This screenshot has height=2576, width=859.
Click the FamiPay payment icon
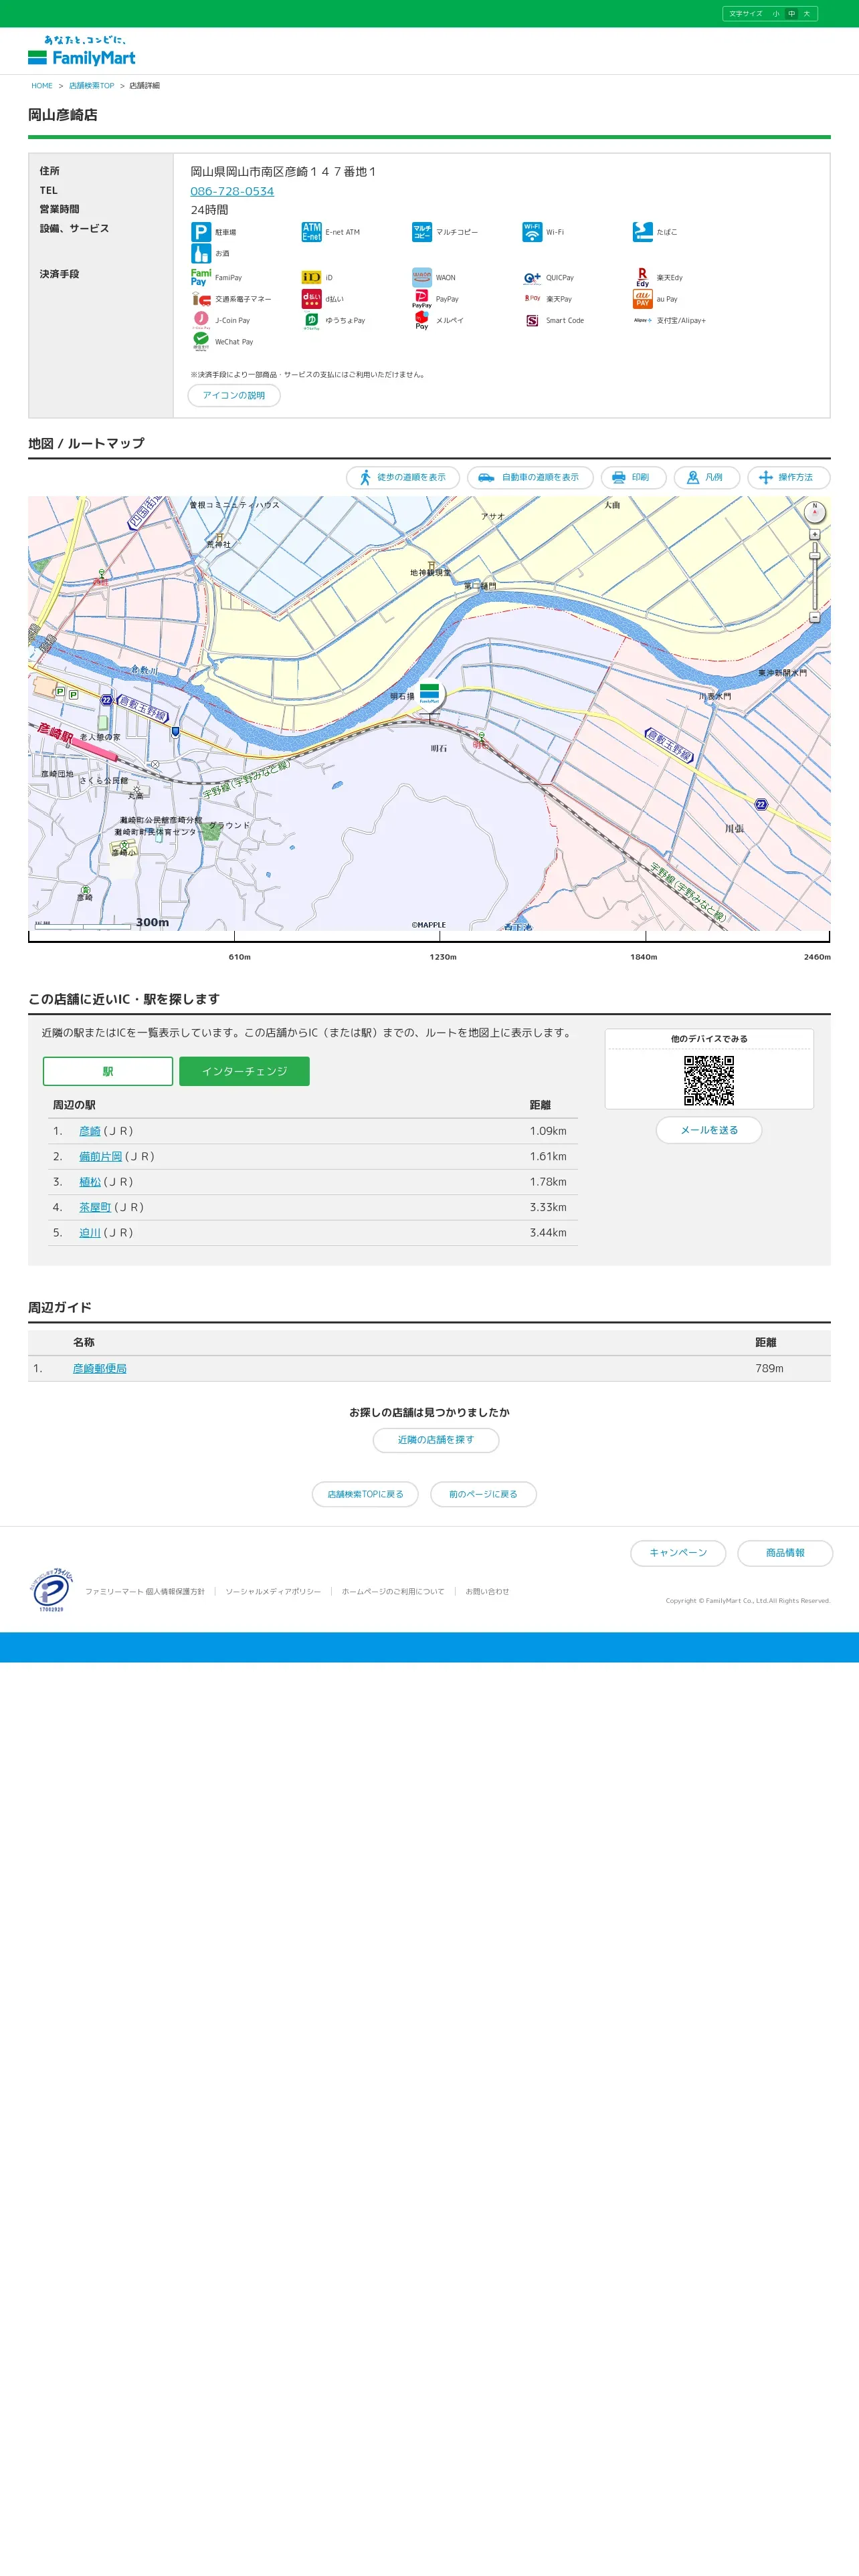[x=201, y=277]
